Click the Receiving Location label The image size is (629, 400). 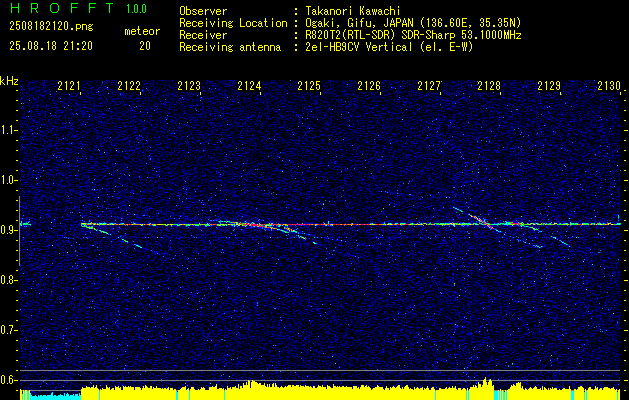(x=233, y=23)
